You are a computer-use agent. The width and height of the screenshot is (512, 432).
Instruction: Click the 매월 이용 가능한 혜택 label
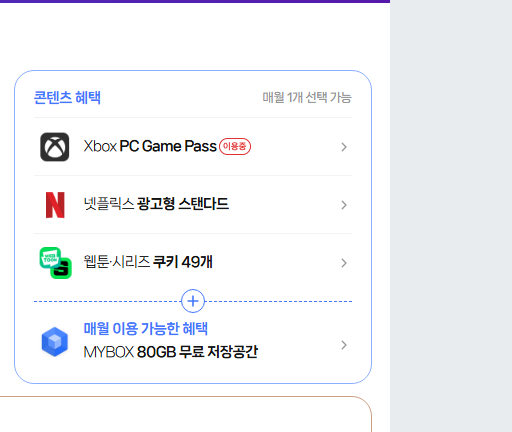145,328
